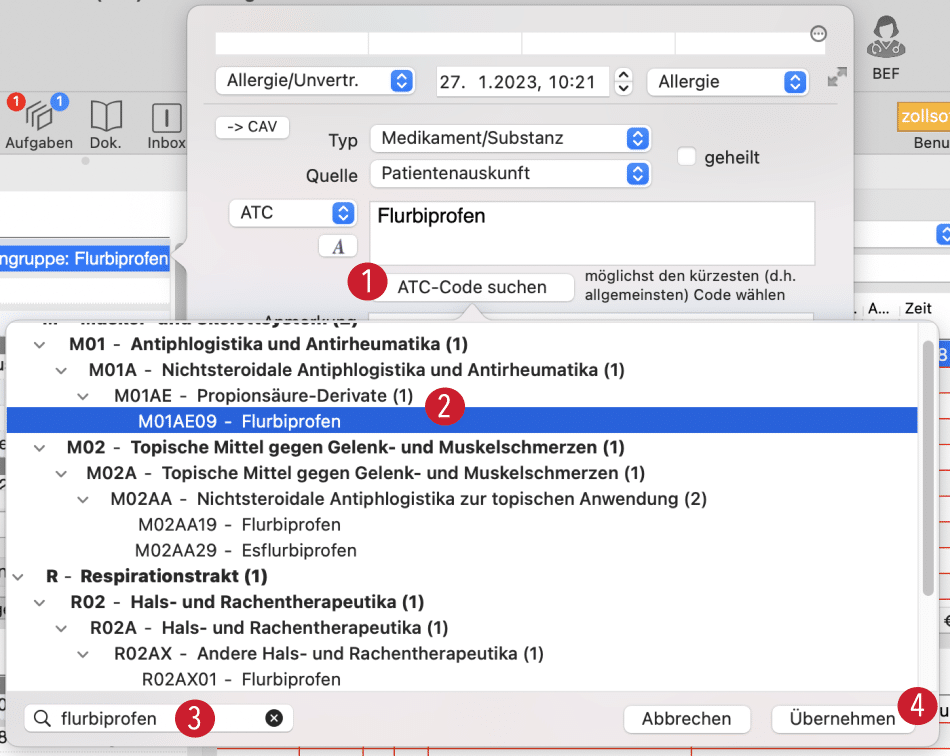
Task: Click the expand popover arrows icon
Action: (837, 77)
